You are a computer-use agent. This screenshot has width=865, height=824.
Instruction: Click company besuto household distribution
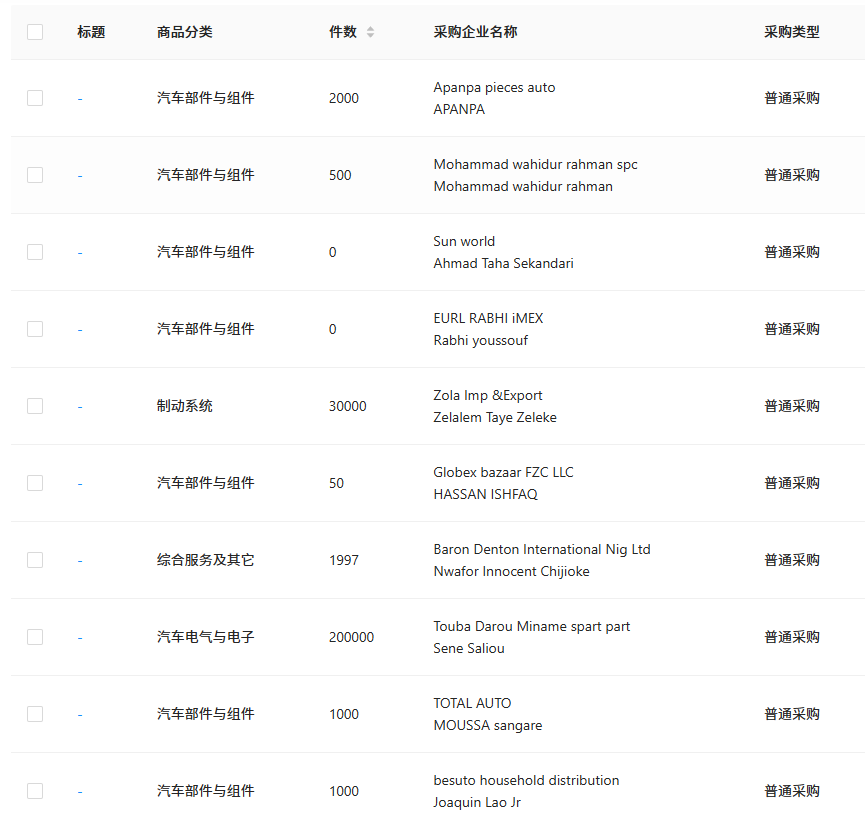coord(526,780)
